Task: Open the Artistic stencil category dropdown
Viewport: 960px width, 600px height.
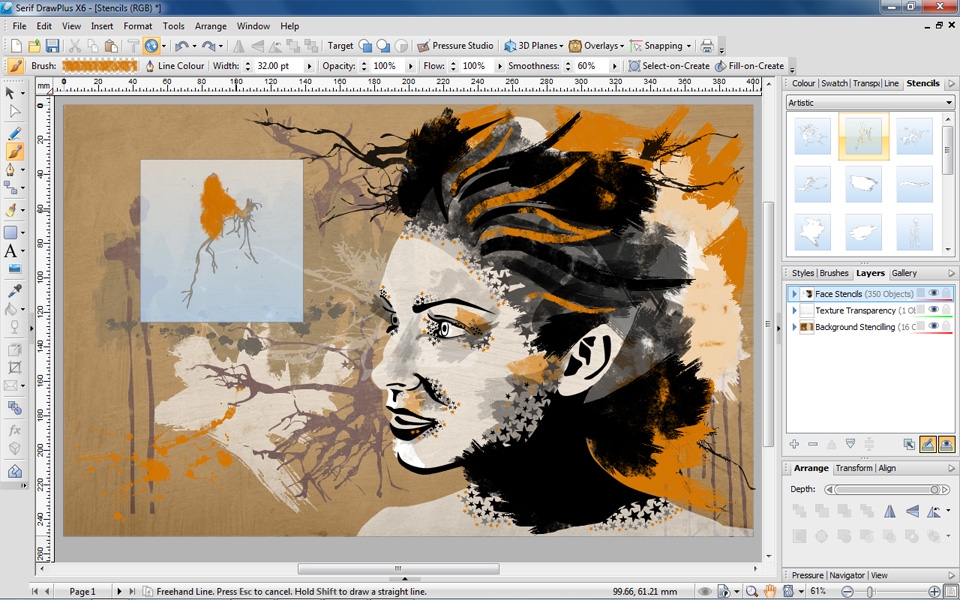Action: click(x=949, y=103)
